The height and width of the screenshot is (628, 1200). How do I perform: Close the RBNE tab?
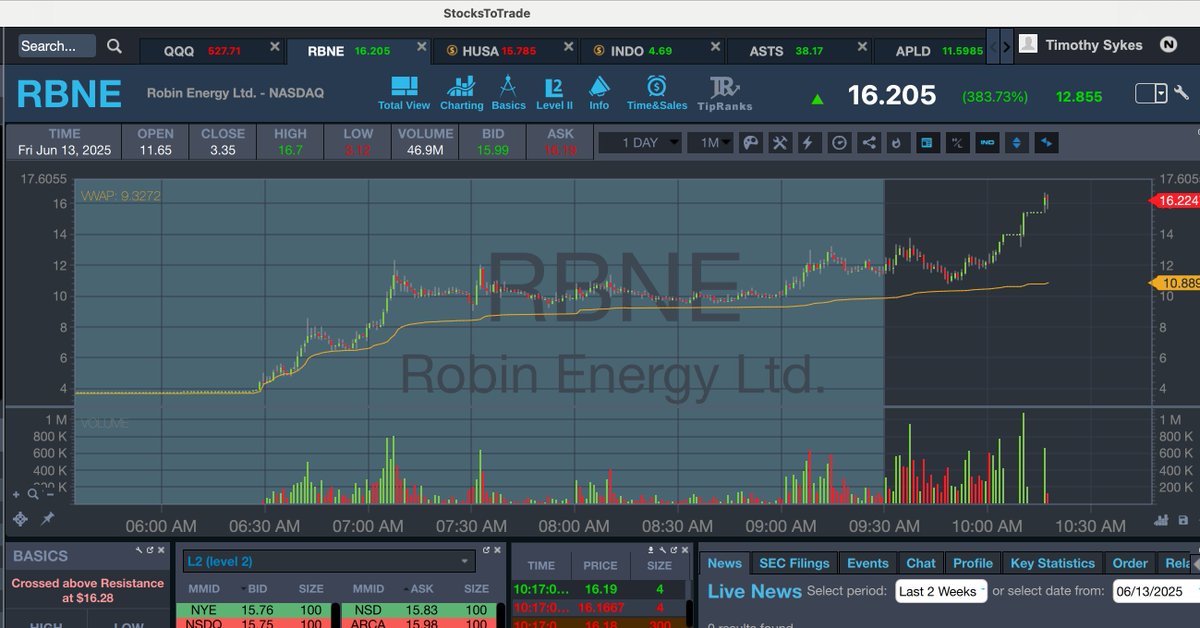click(x=423, y=47)
